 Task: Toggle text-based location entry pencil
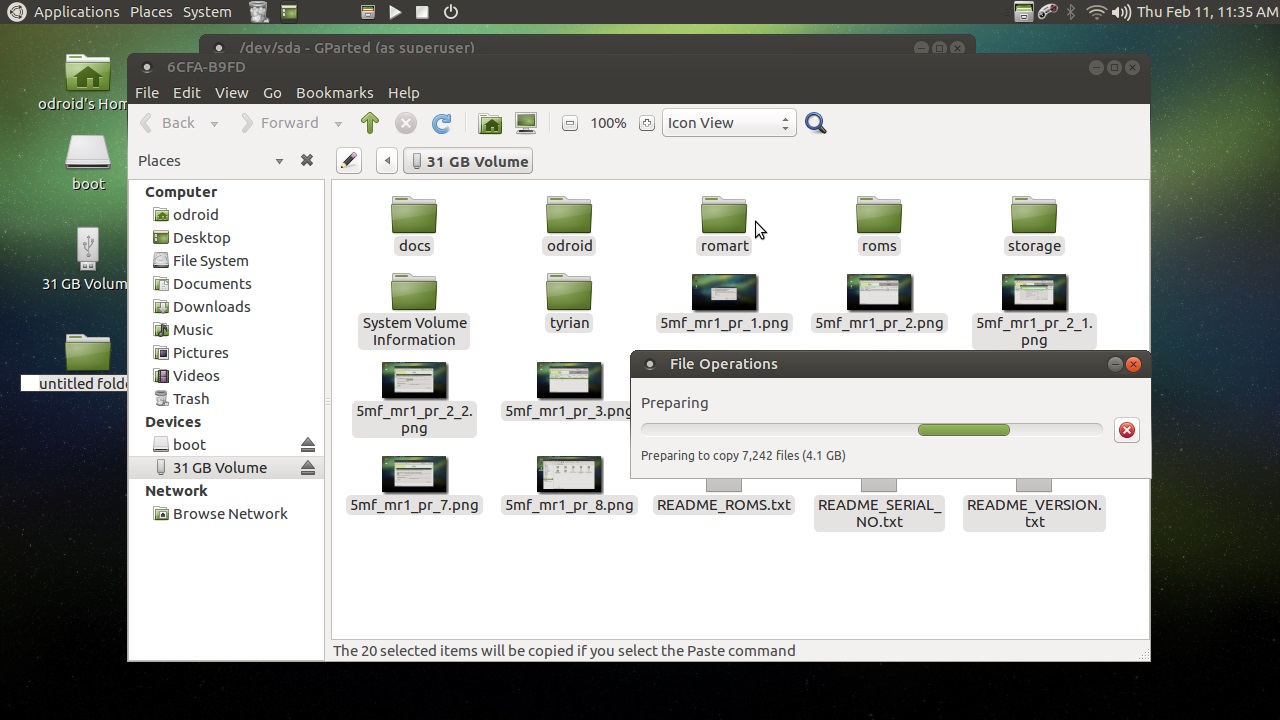click(348, 161)
